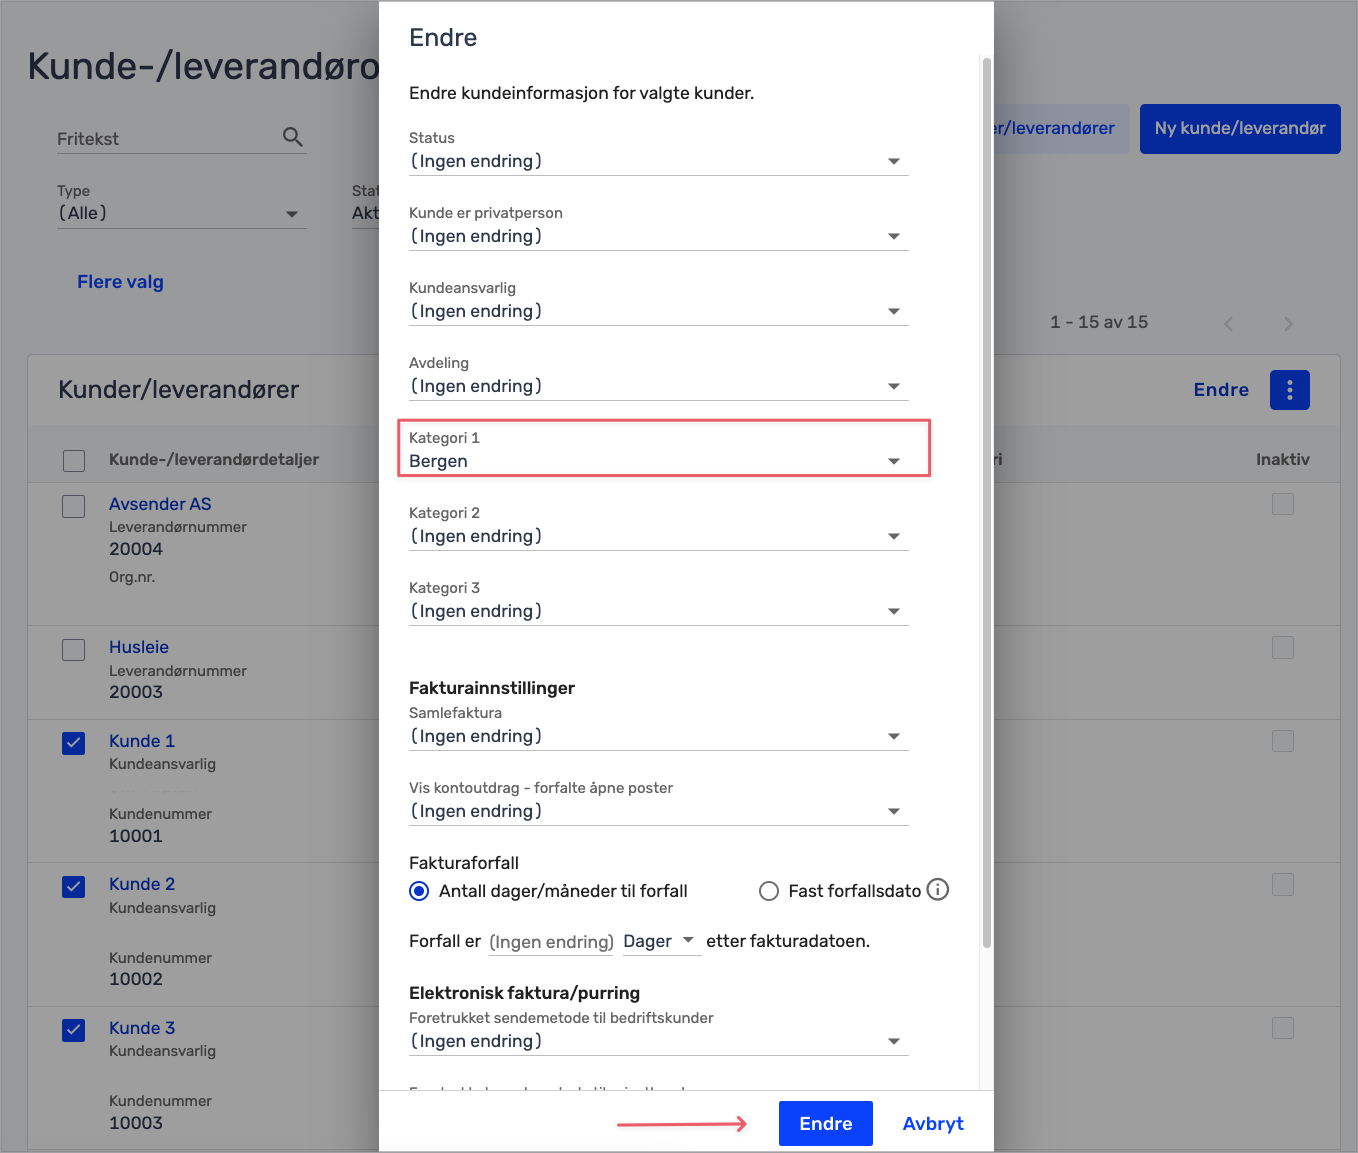Open the Dager unit dropdown

click(659, 941)
